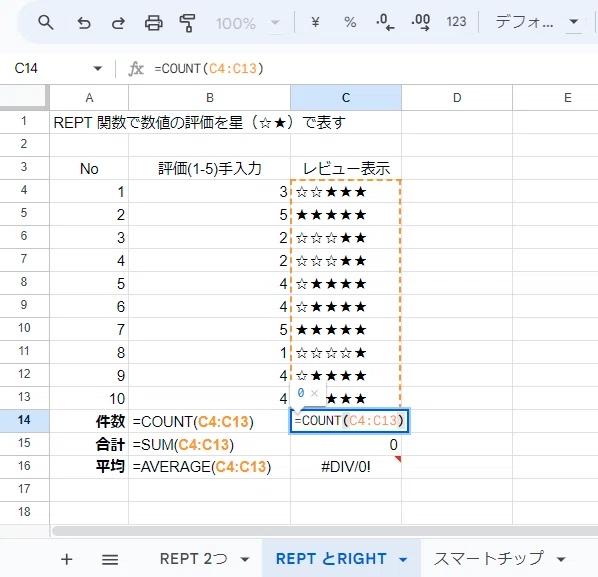Viewport: 598px width, 577px height.
Task: Decrease decimal places
Action: coord(385,22)
